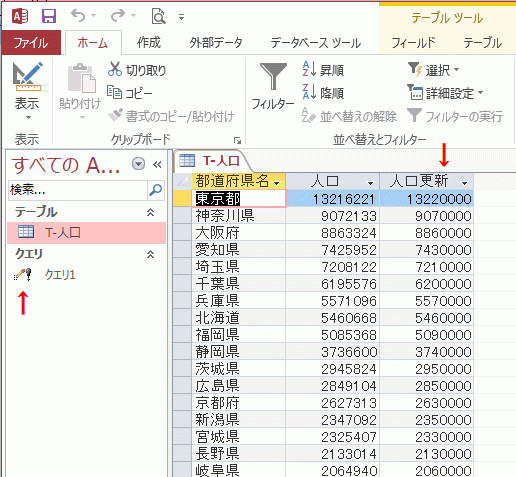This screenshot has height=477, width=516.
Task: Click the 貼り付け clipboard icon
Action: coord(81,78)
